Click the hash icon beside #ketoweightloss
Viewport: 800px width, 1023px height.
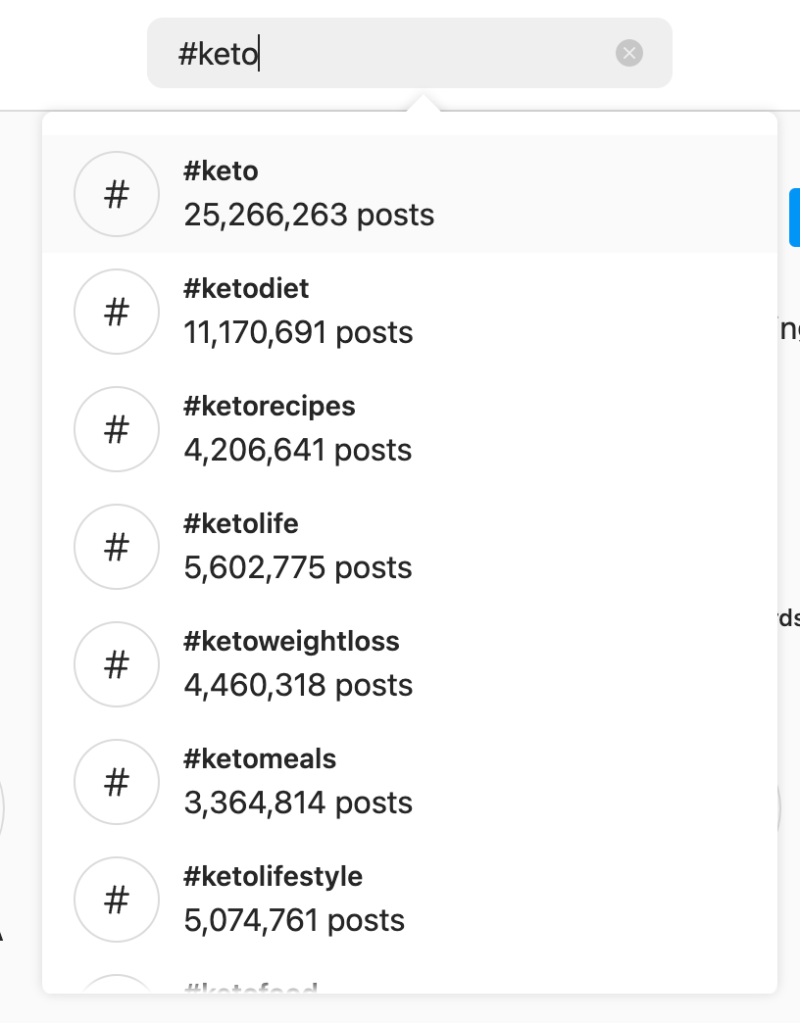point(116,664)
